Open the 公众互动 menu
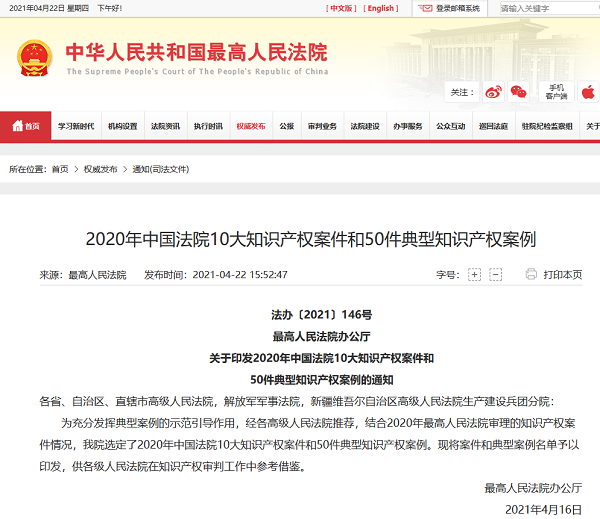 click(450, 126)
